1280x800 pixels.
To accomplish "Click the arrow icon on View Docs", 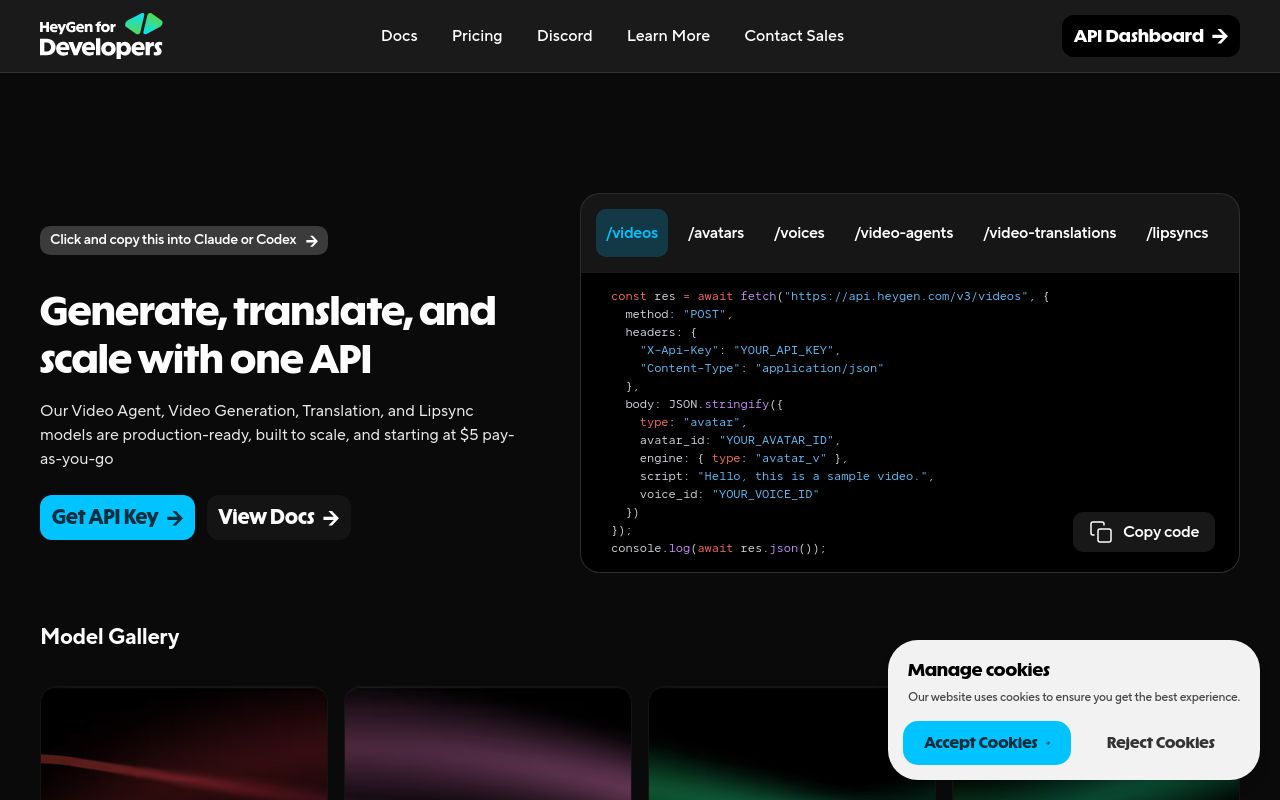I will point(331,518).
